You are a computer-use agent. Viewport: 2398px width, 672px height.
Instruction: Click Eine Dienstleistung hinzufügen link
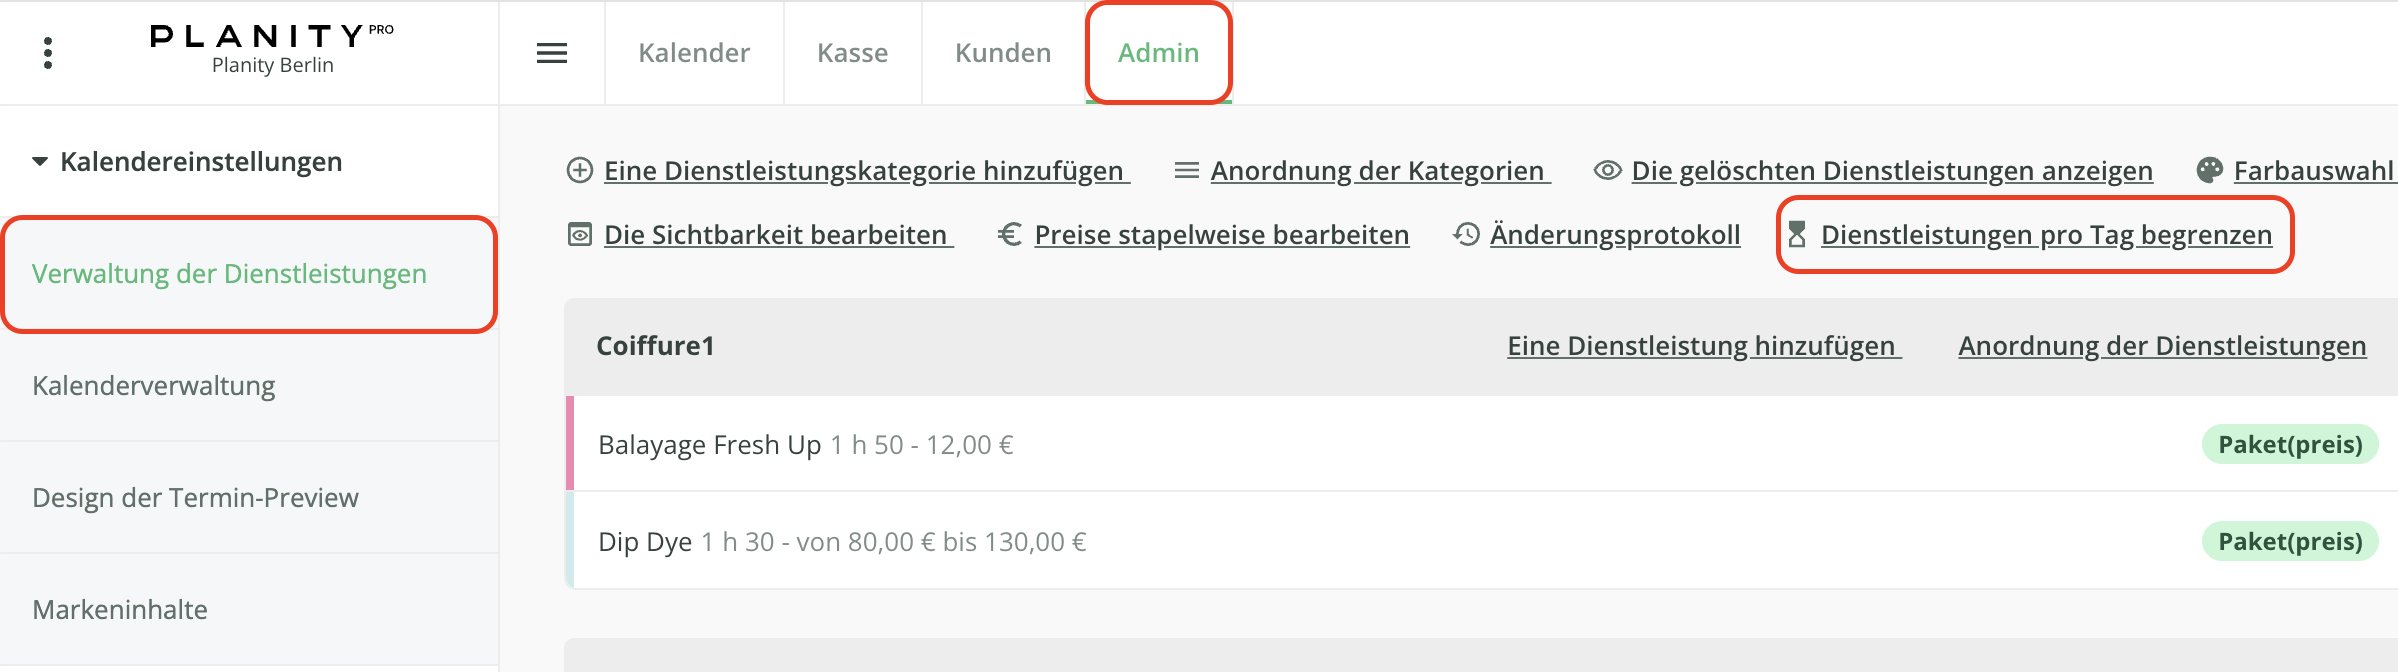point(1704,346)
